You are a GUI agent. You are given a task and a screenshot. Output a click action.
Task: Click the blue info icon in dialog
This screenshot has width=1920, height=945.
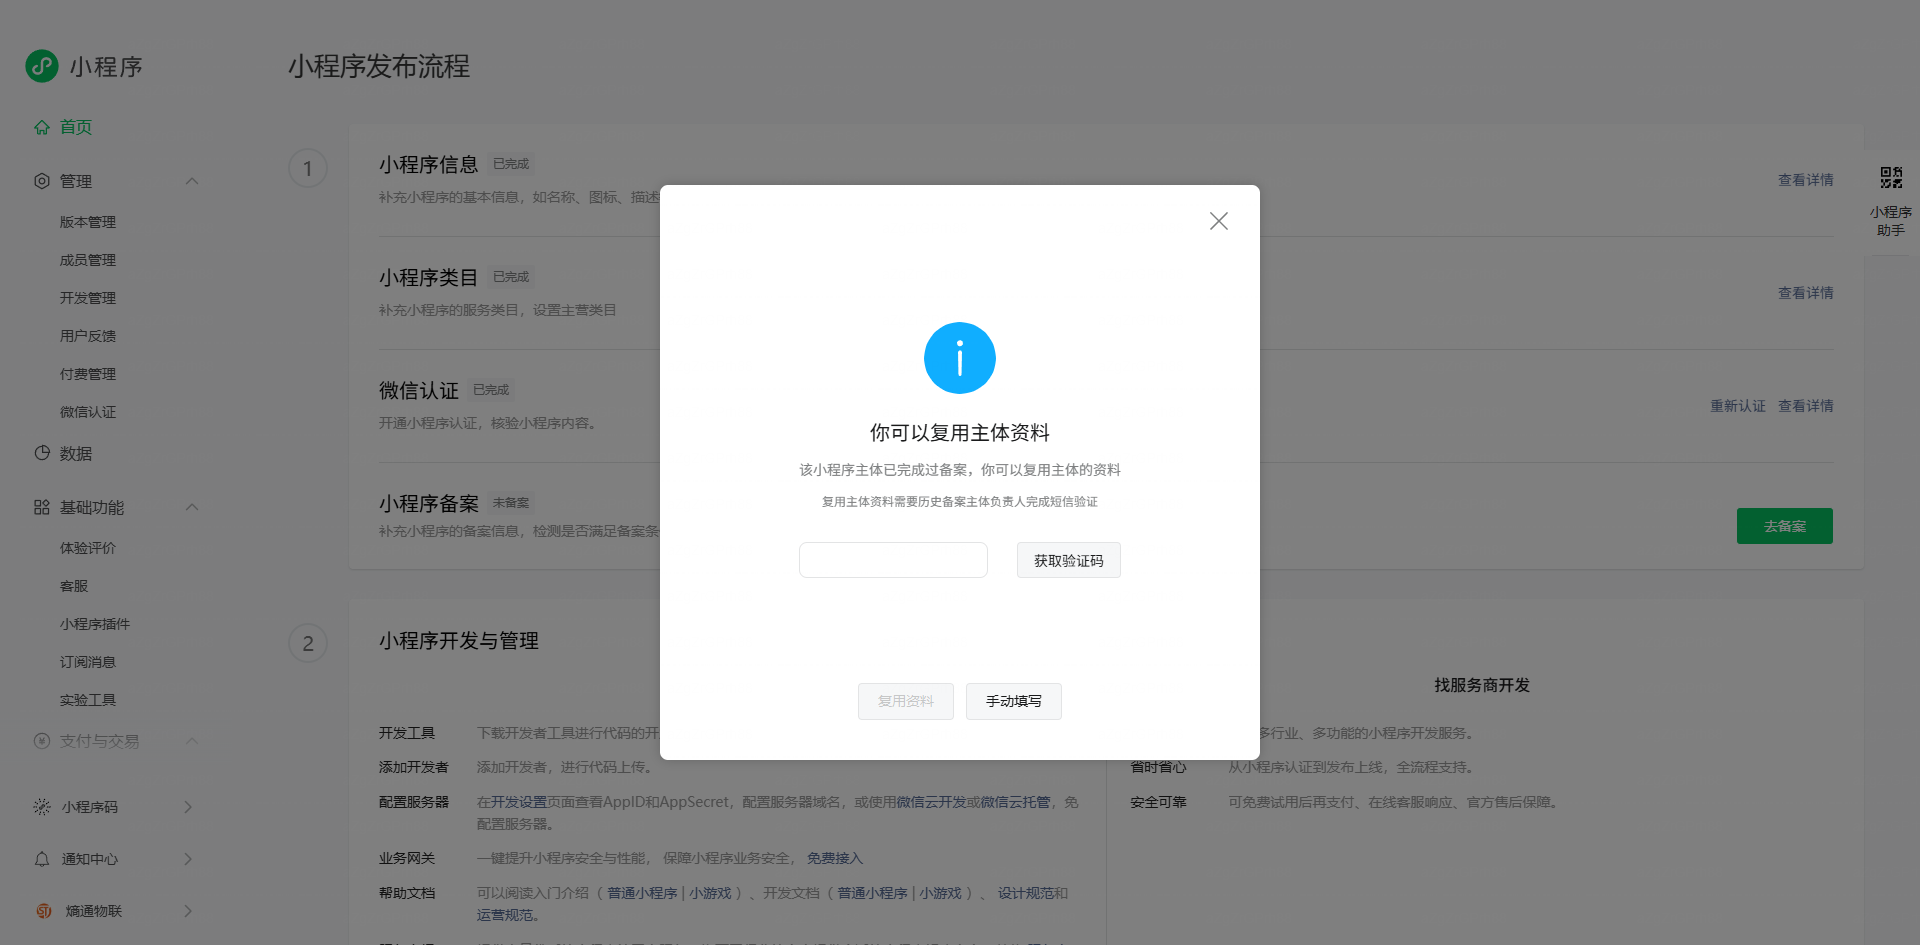(960, 358)
